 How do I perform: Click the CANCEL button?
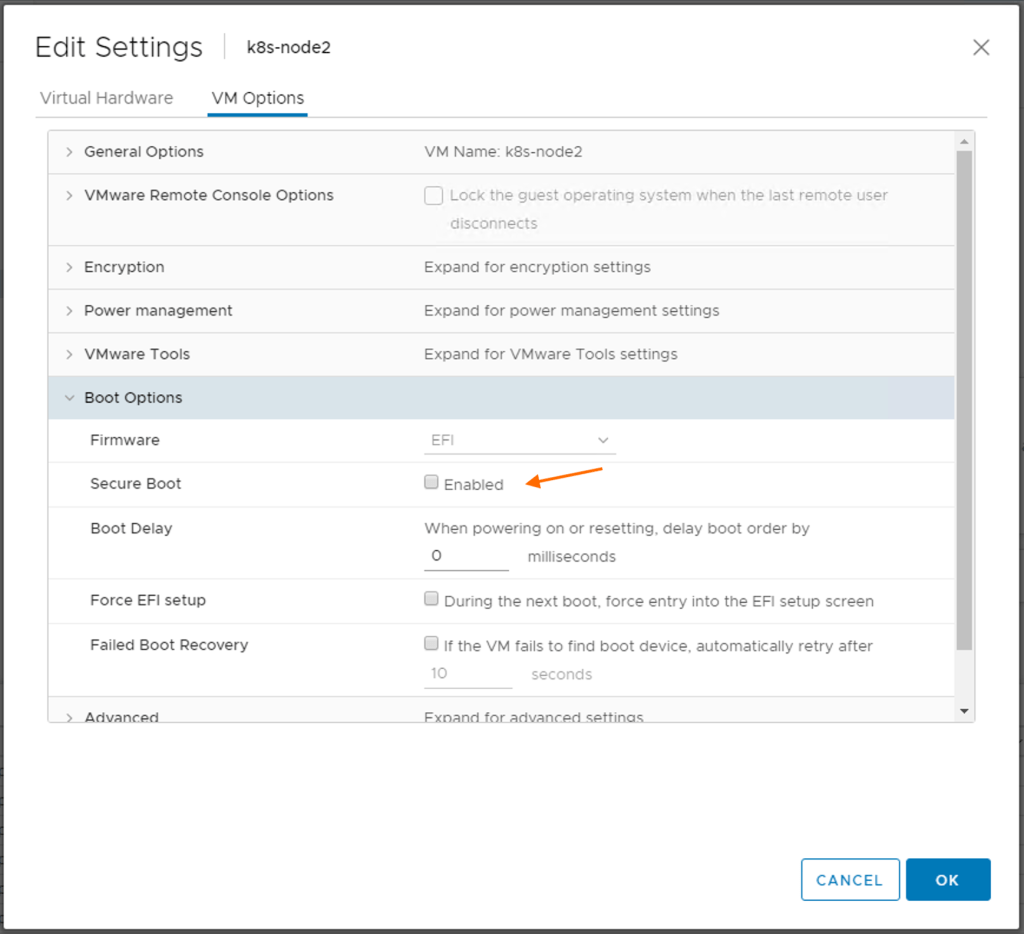850,880
